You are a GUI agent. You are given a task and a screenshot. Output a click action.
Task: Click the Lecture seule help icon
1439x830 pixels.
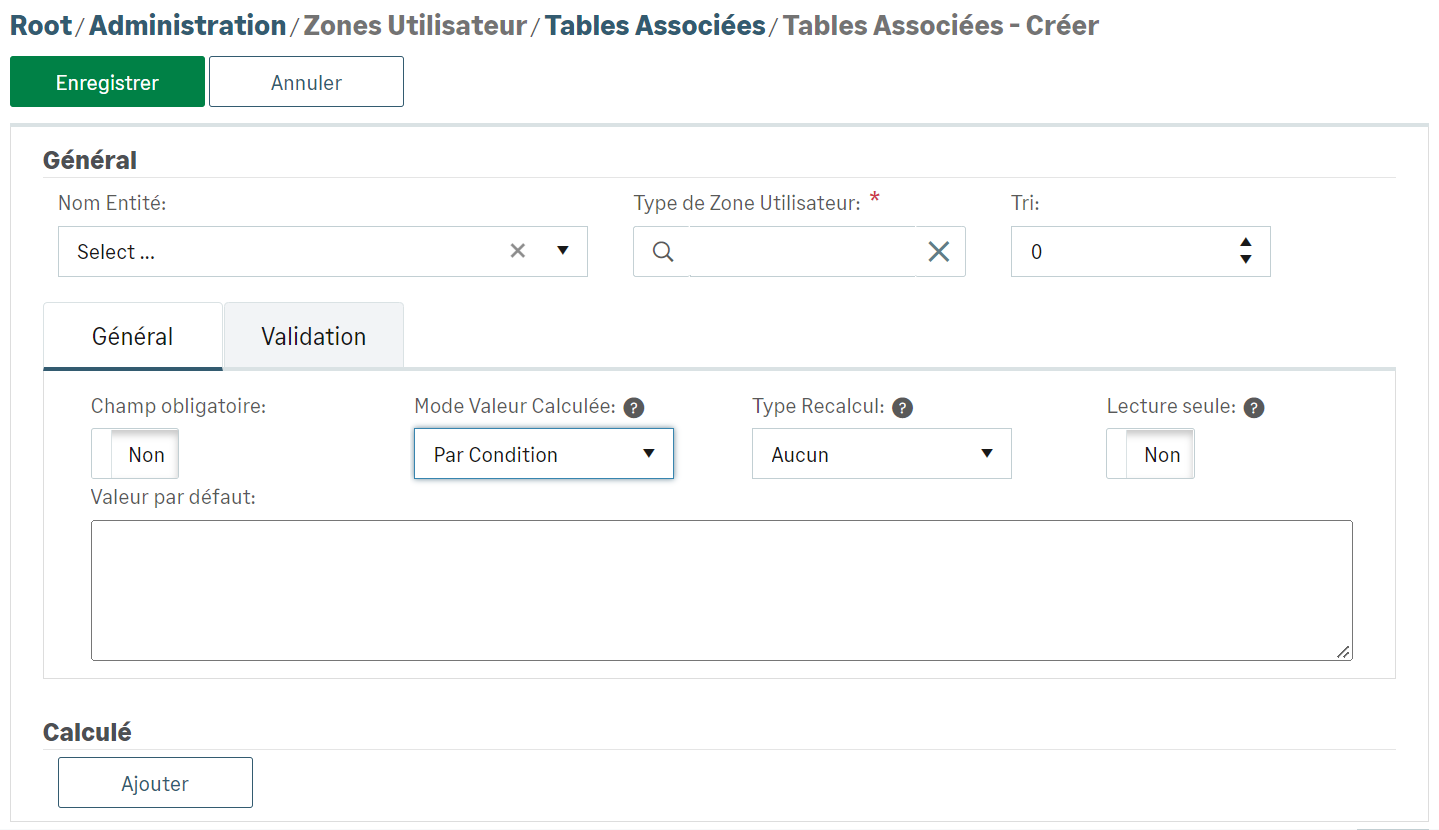point(1254,408)
